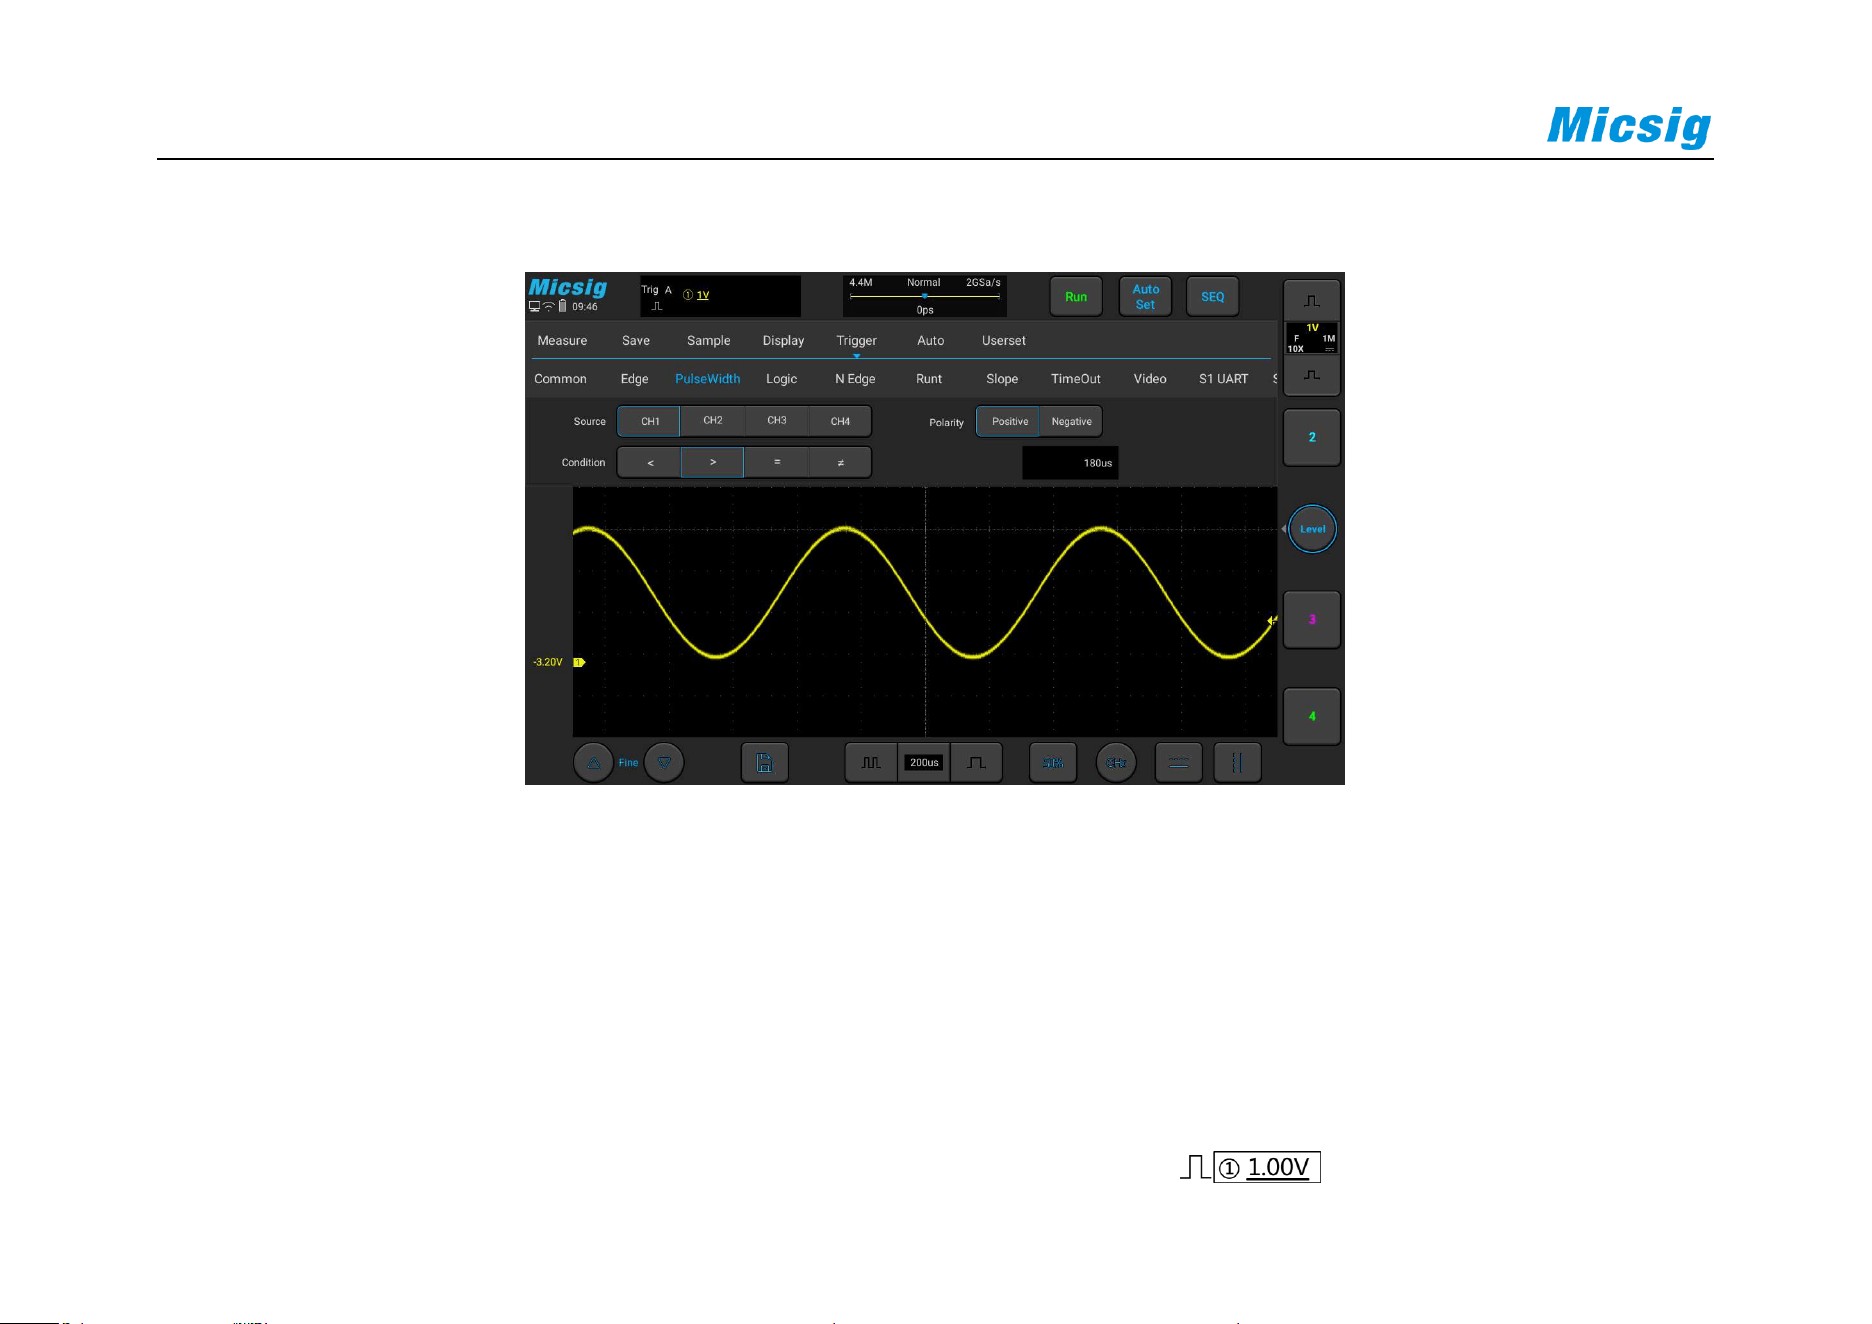Click the Micsig logo in the oscilloscope
This screenshot has width=1872, height=1324.
point(568,287)
